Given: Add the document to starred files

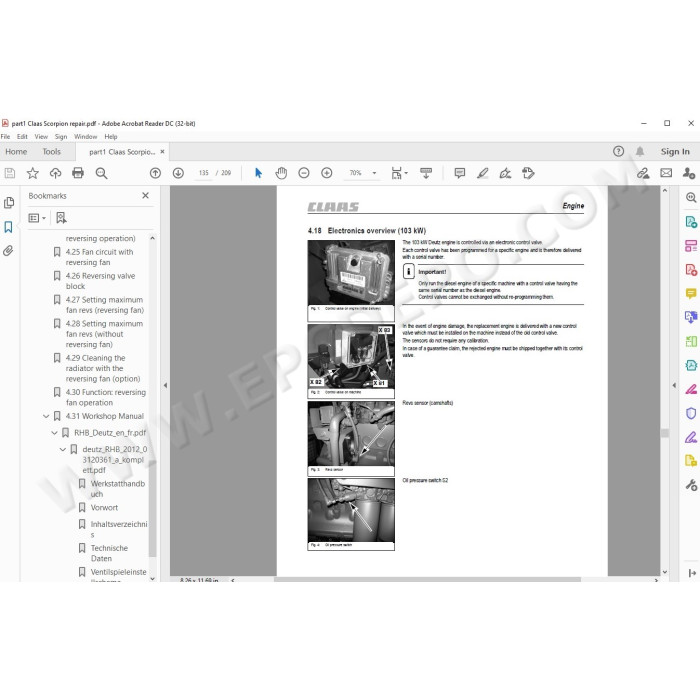Looking at the screenshot, I should 33,173.
